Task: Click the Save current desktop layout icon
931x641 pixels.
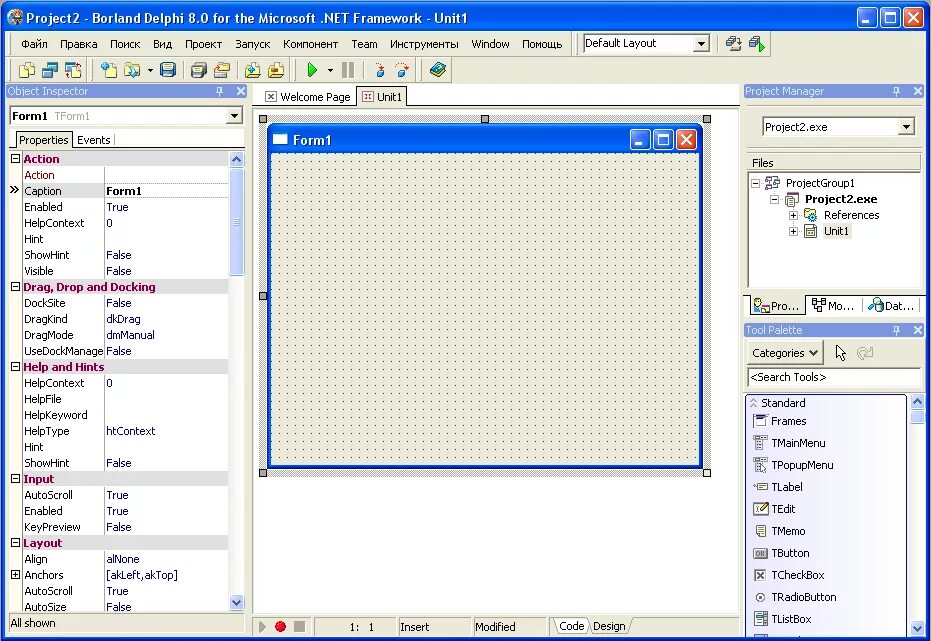Action: click(734, 43)
